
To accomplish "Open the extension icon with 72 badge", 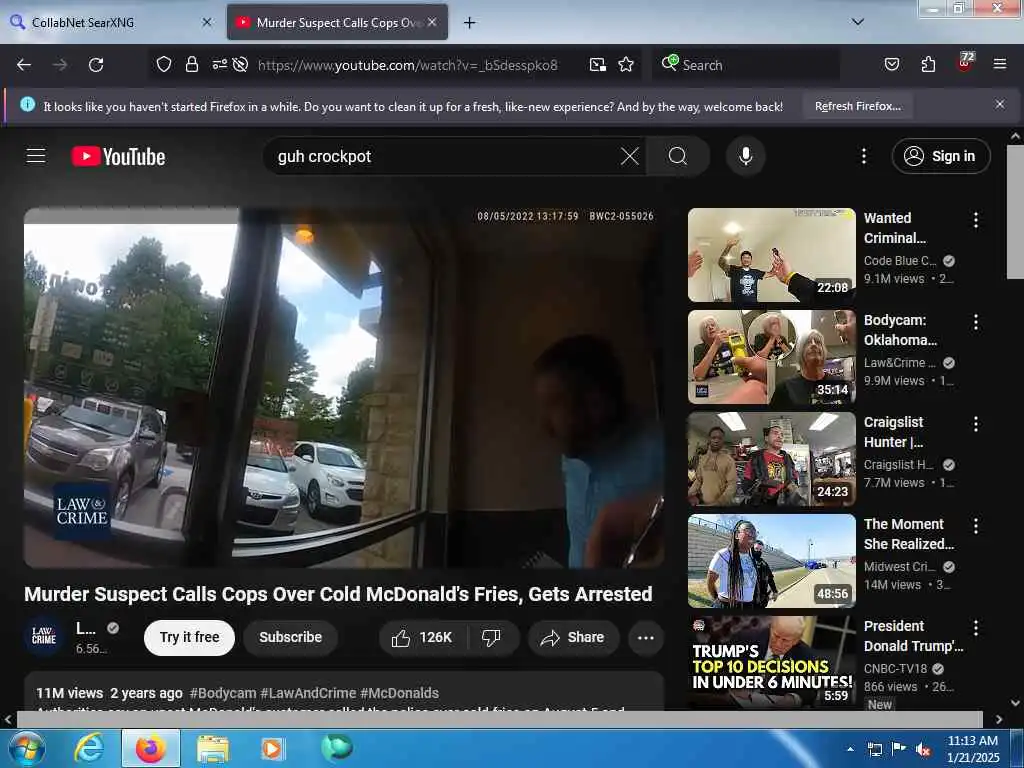I will (965, 63).
